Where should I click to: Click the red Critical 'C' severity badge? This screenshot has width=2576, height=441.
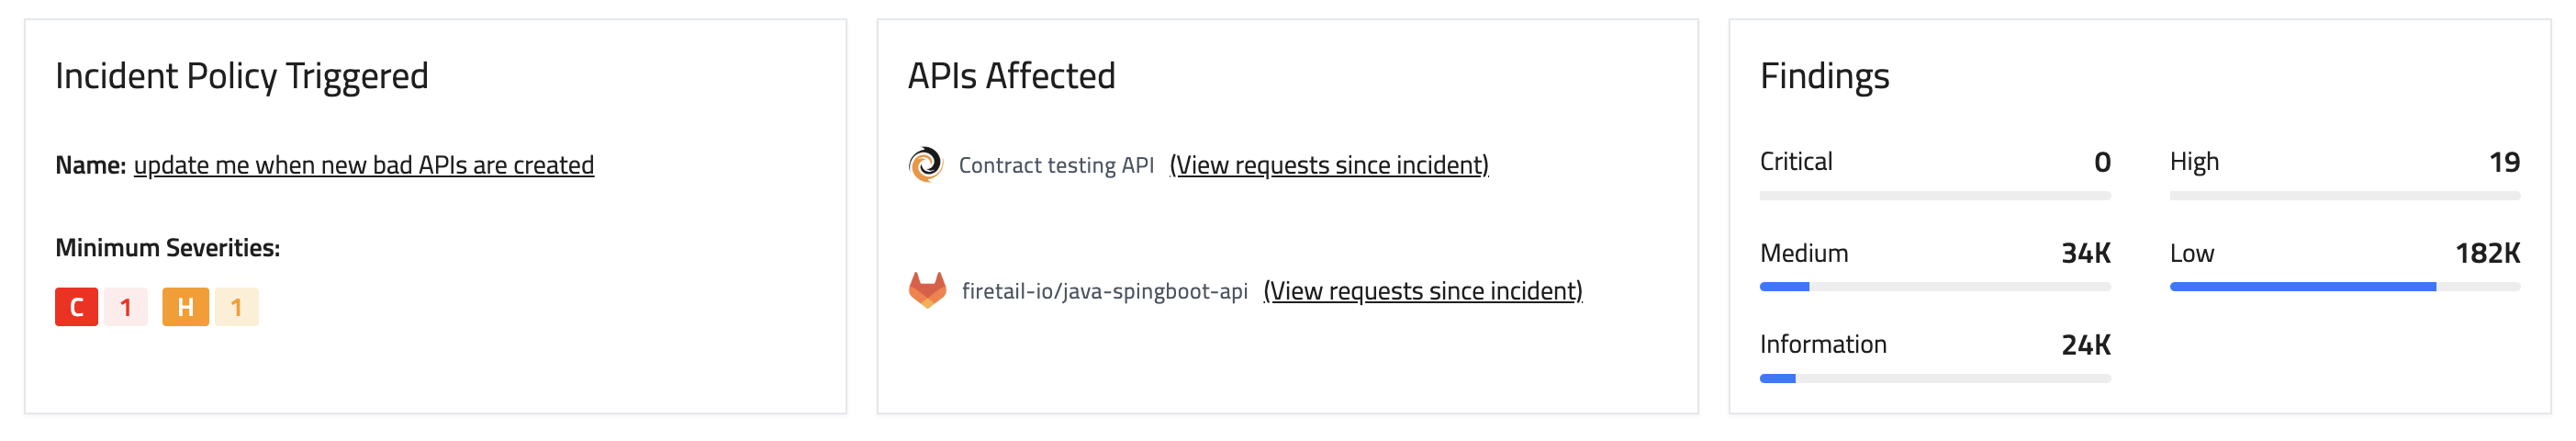click(76, 308)
